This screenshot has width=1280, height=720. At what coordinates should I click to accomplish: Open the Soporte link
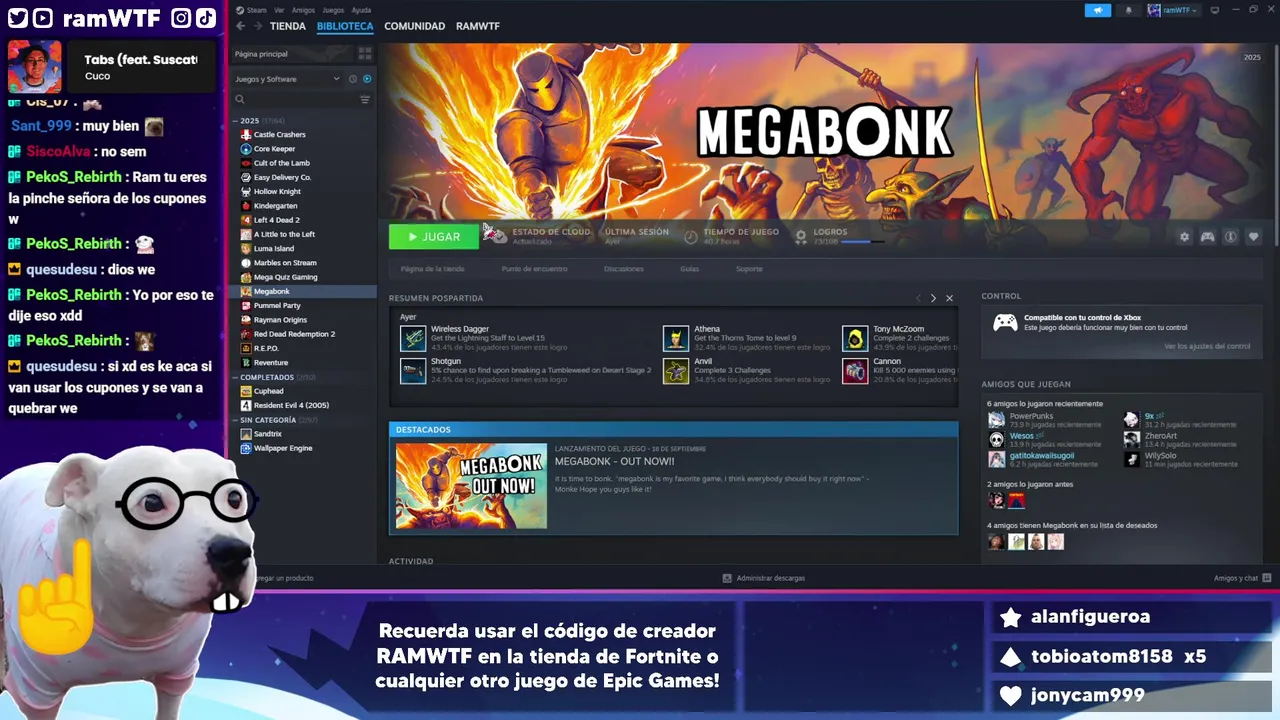click(749, 269)
